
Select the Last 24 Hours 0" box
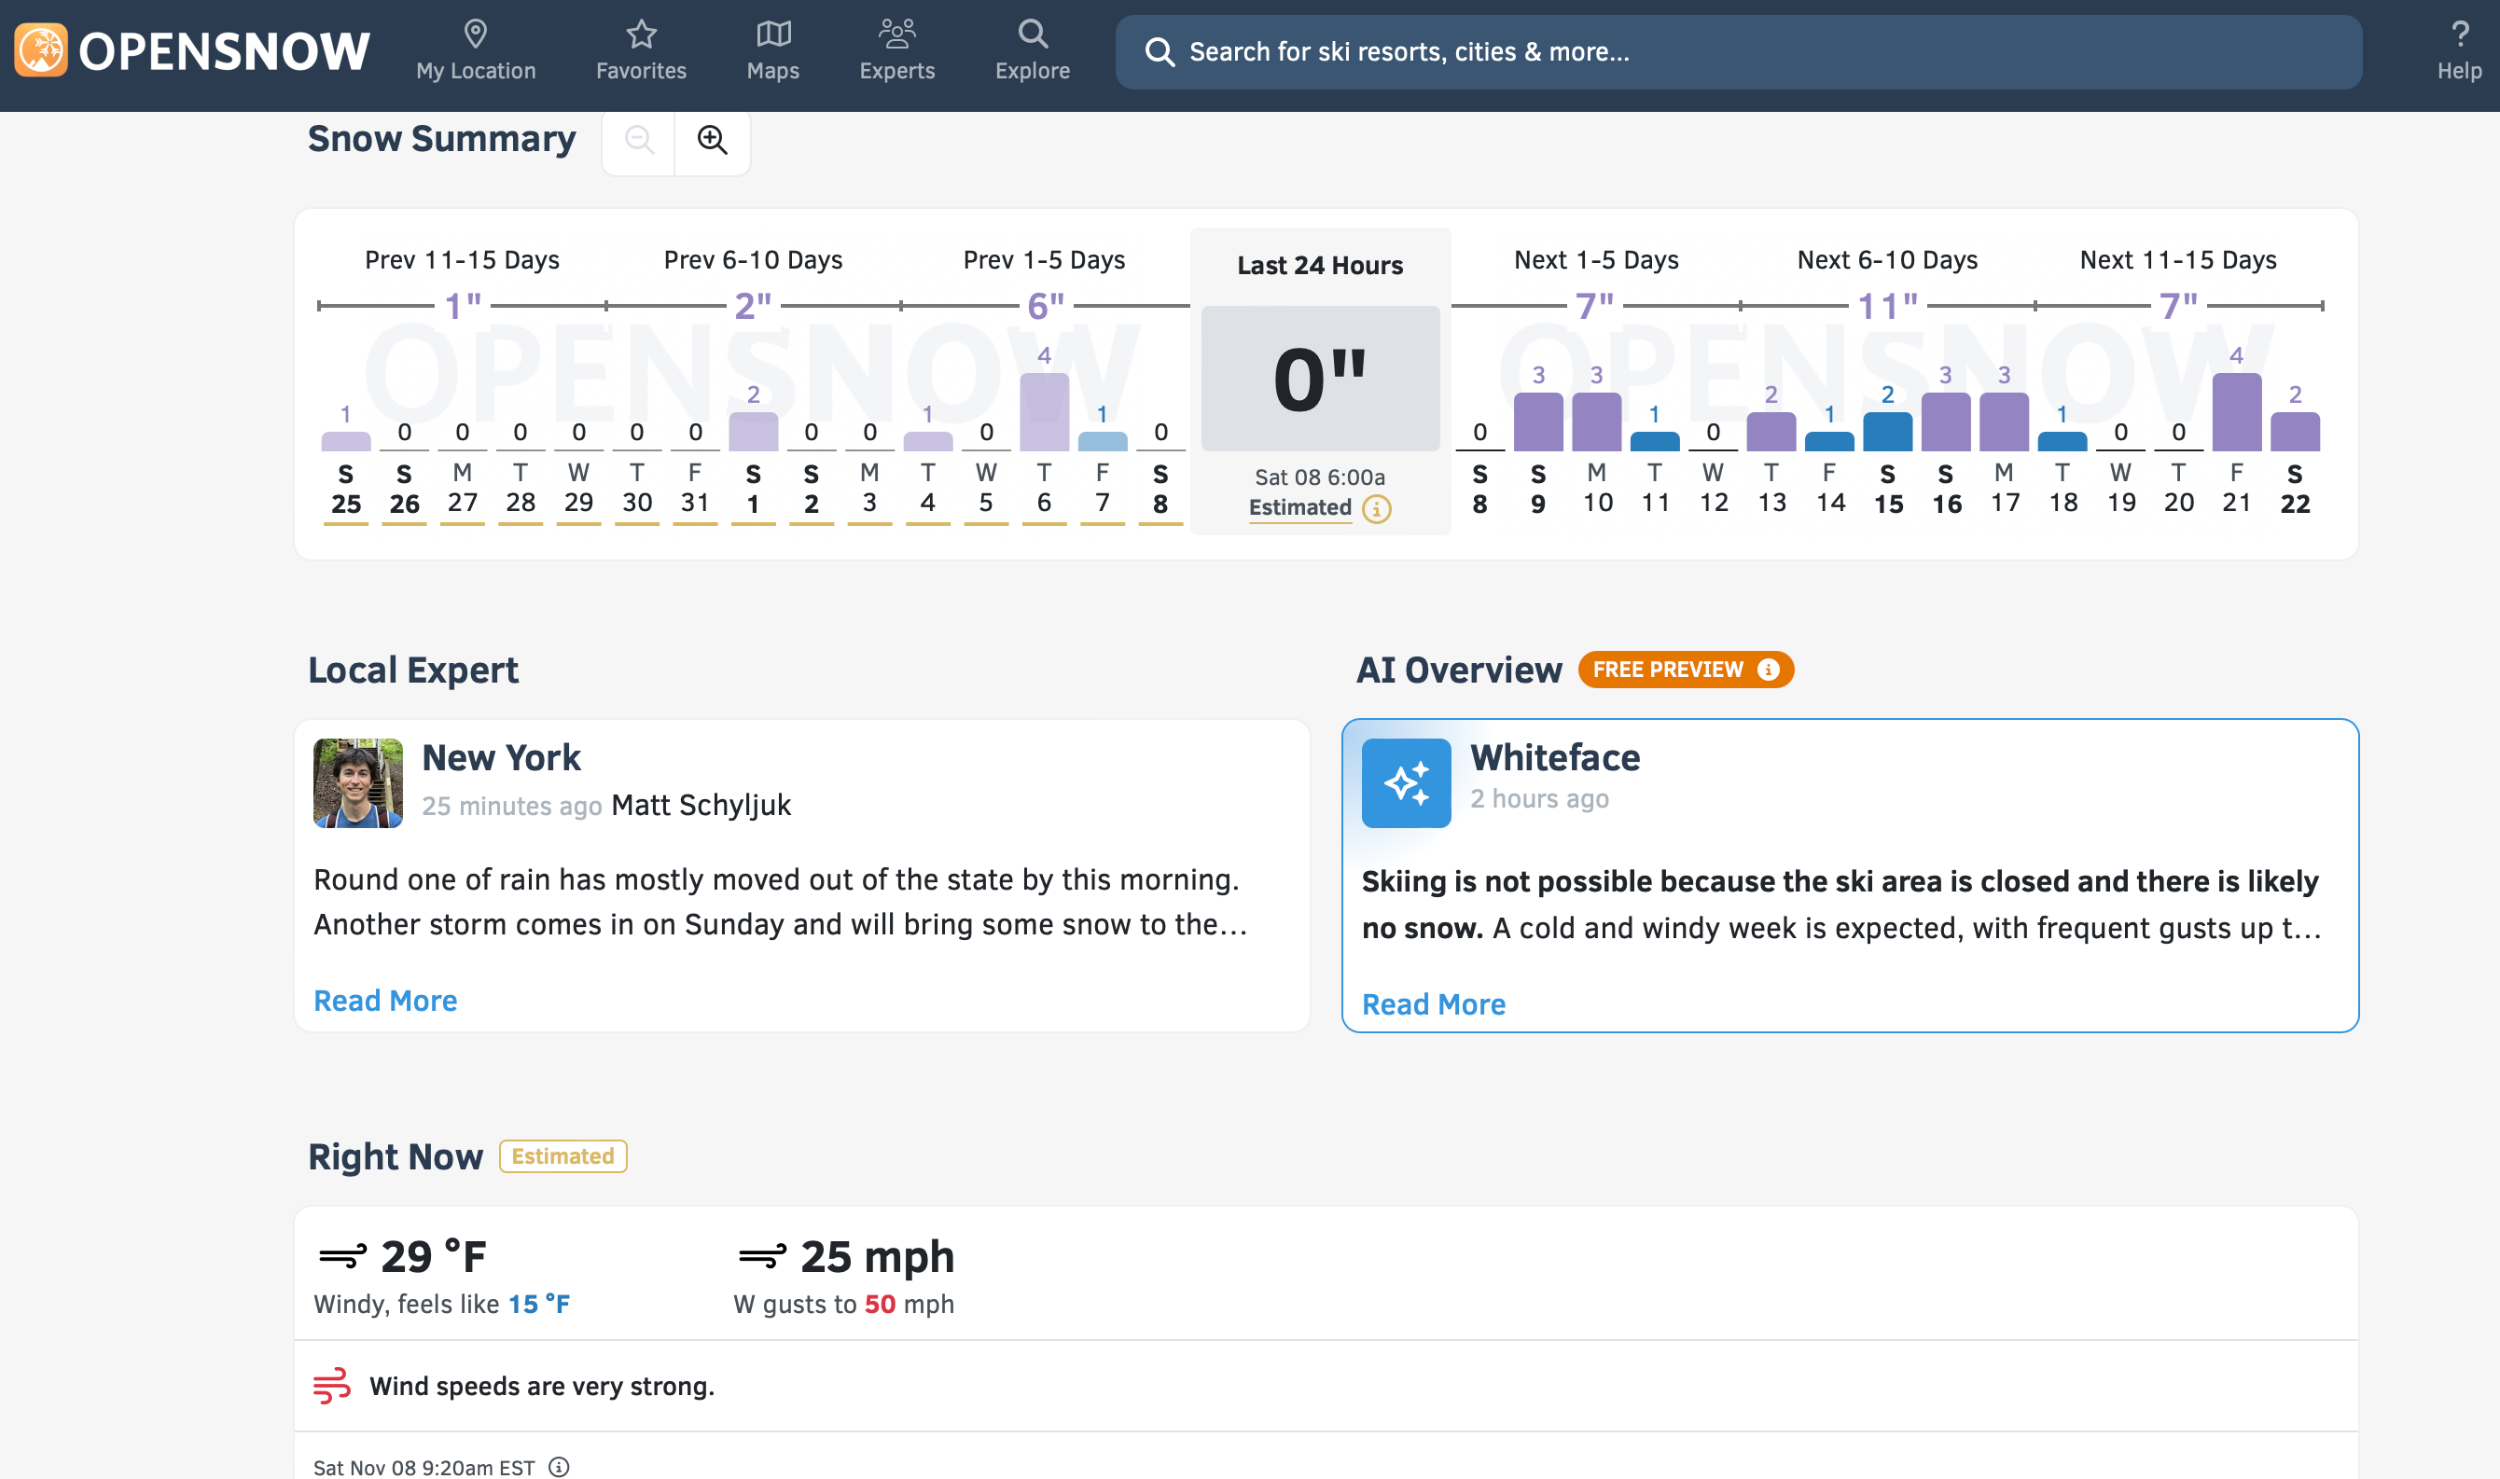pyautogui.click(x=1319, y=378)
